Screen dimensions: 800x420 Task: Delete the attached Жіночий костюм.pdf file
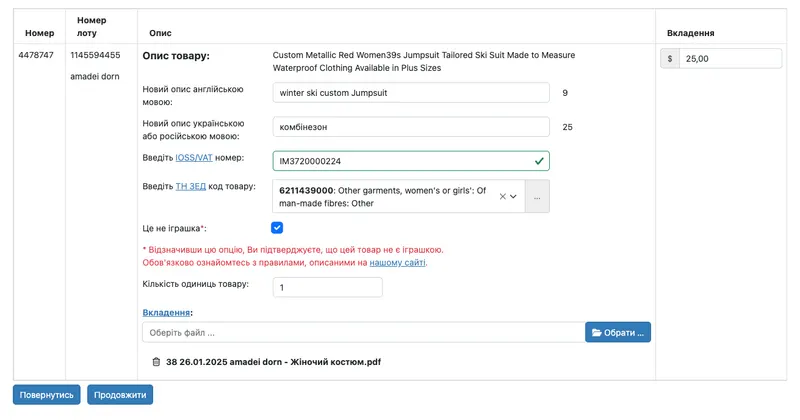click(156, 362)
